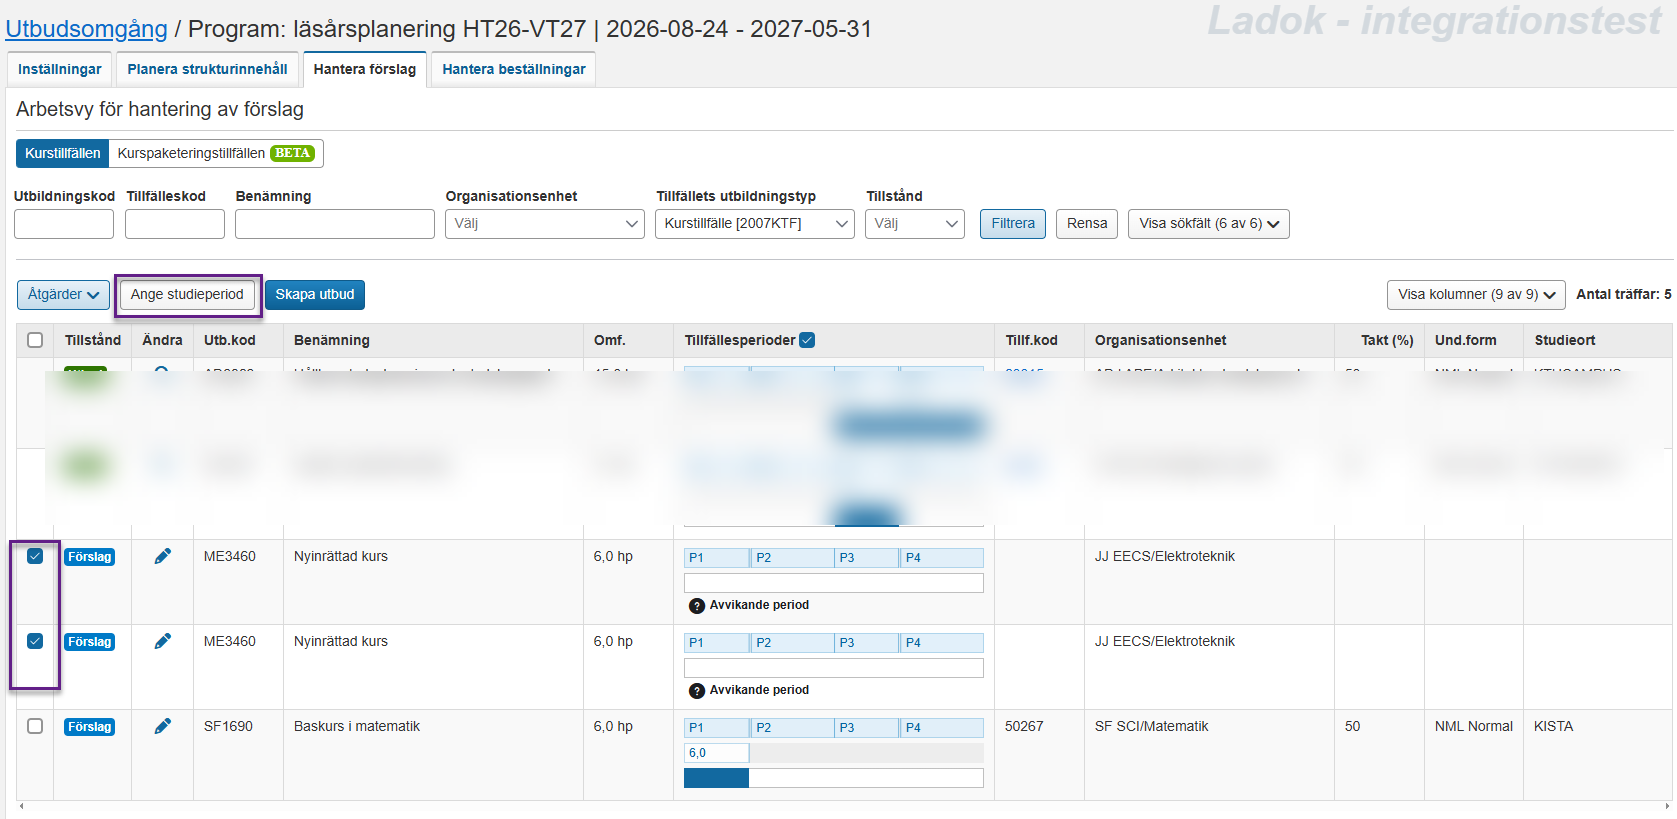Follow the Utbudsomgång breadcrumb link

coord(87,29)
